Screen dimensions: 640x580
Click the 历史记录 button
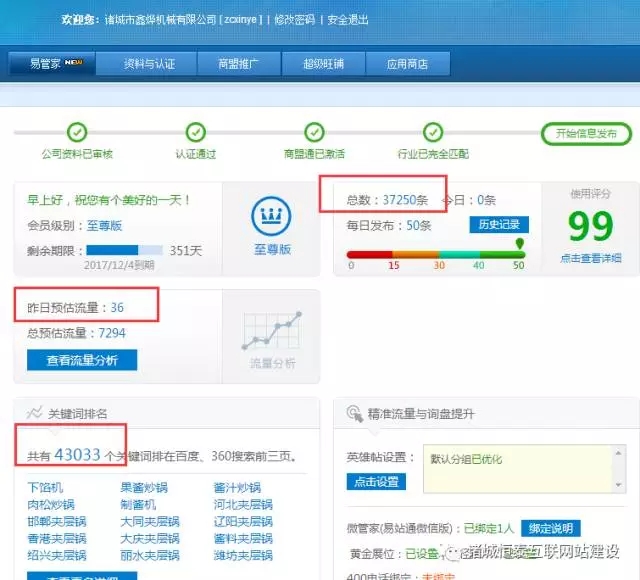(x=498, y=225)
